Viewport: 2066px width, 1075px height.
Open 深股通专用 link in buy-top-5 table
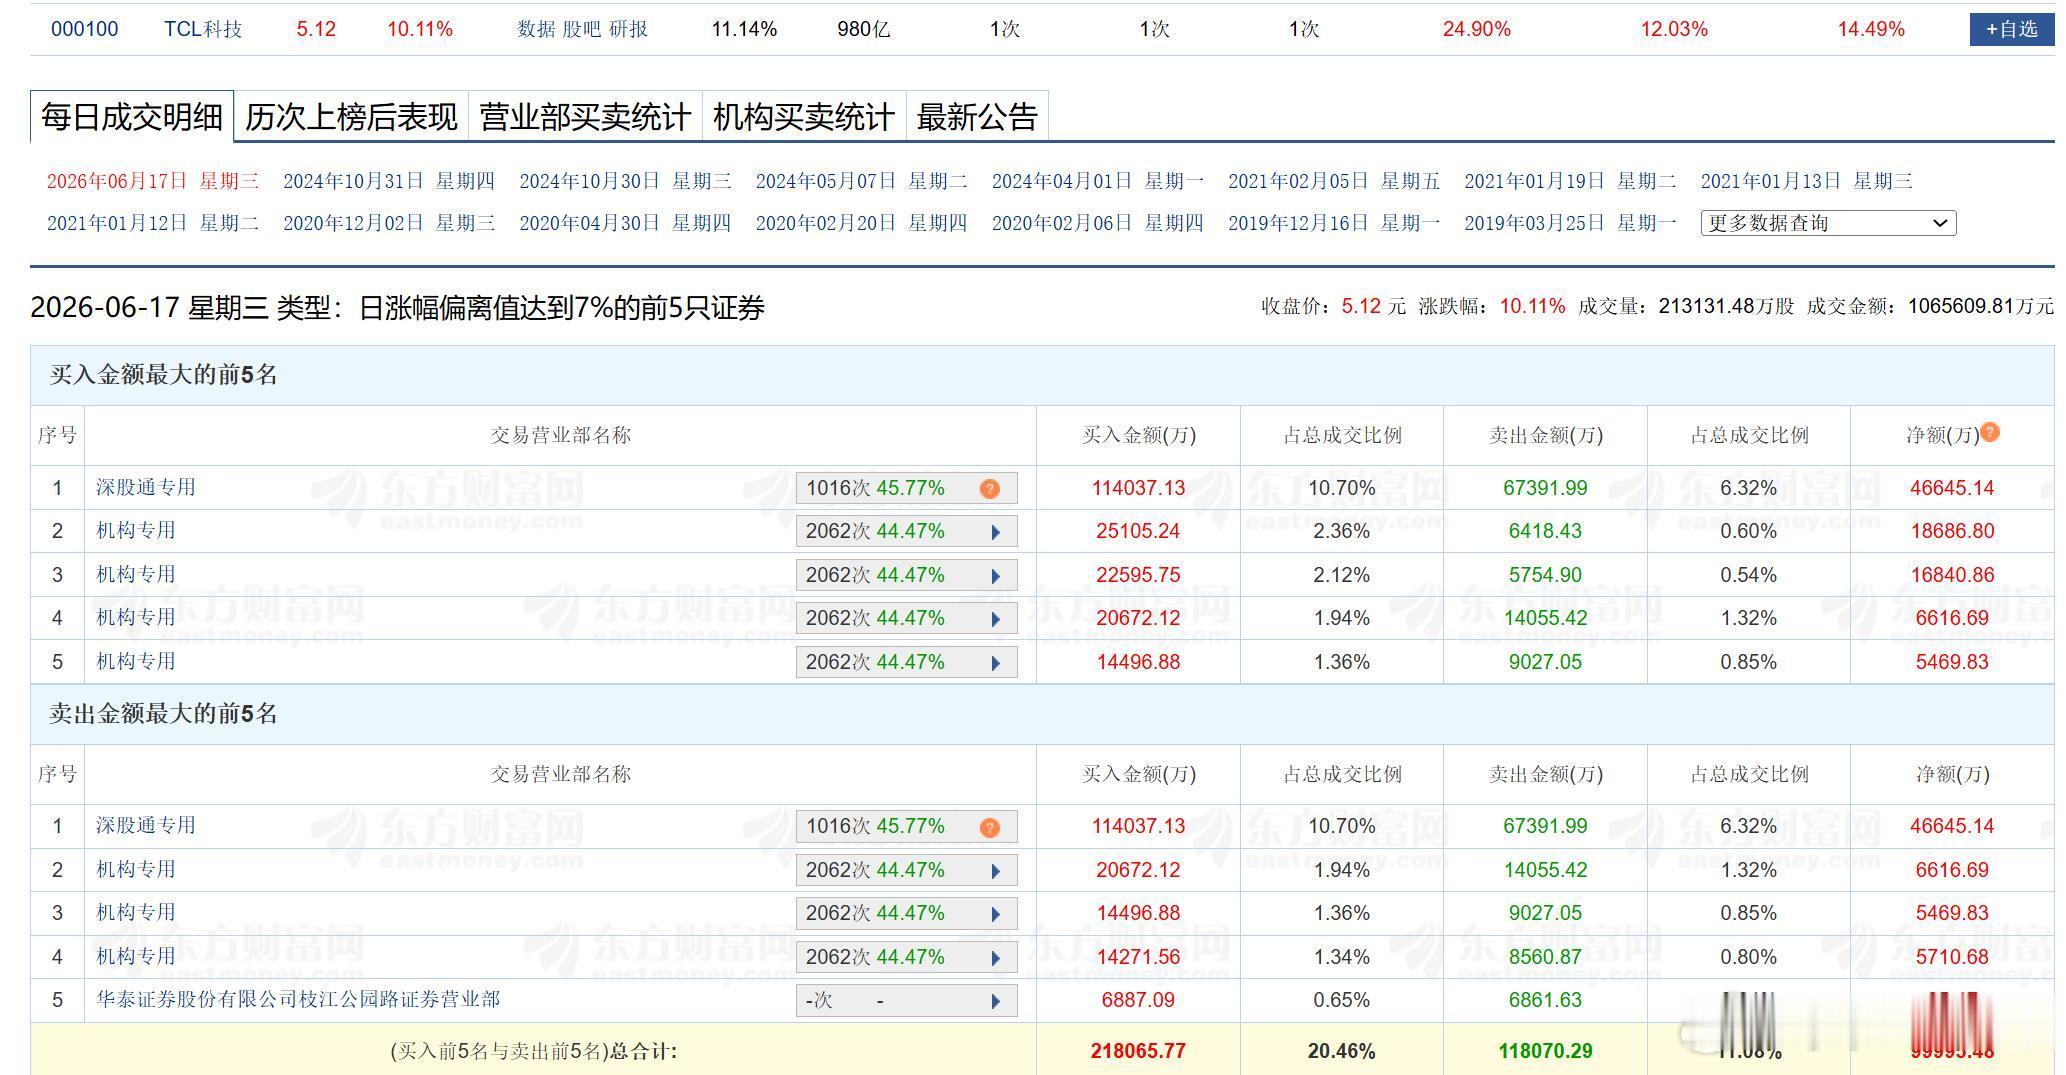coord(146,487)
